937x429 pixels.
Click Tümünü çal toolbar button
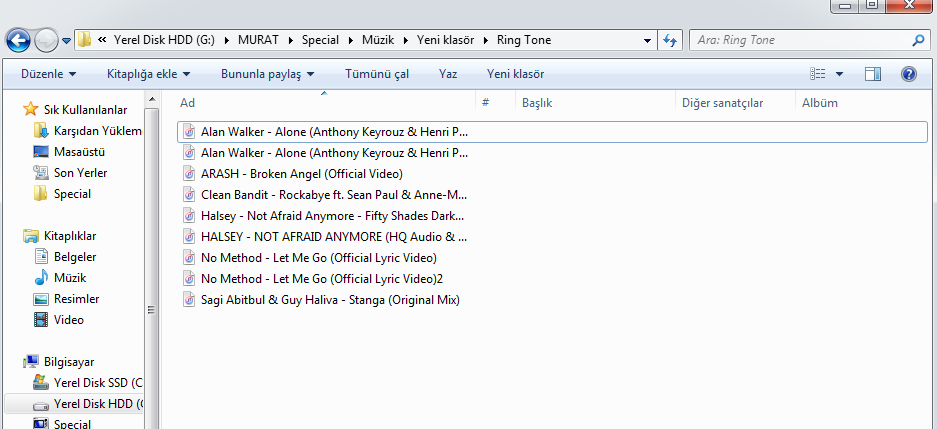[x=377, y=74]
